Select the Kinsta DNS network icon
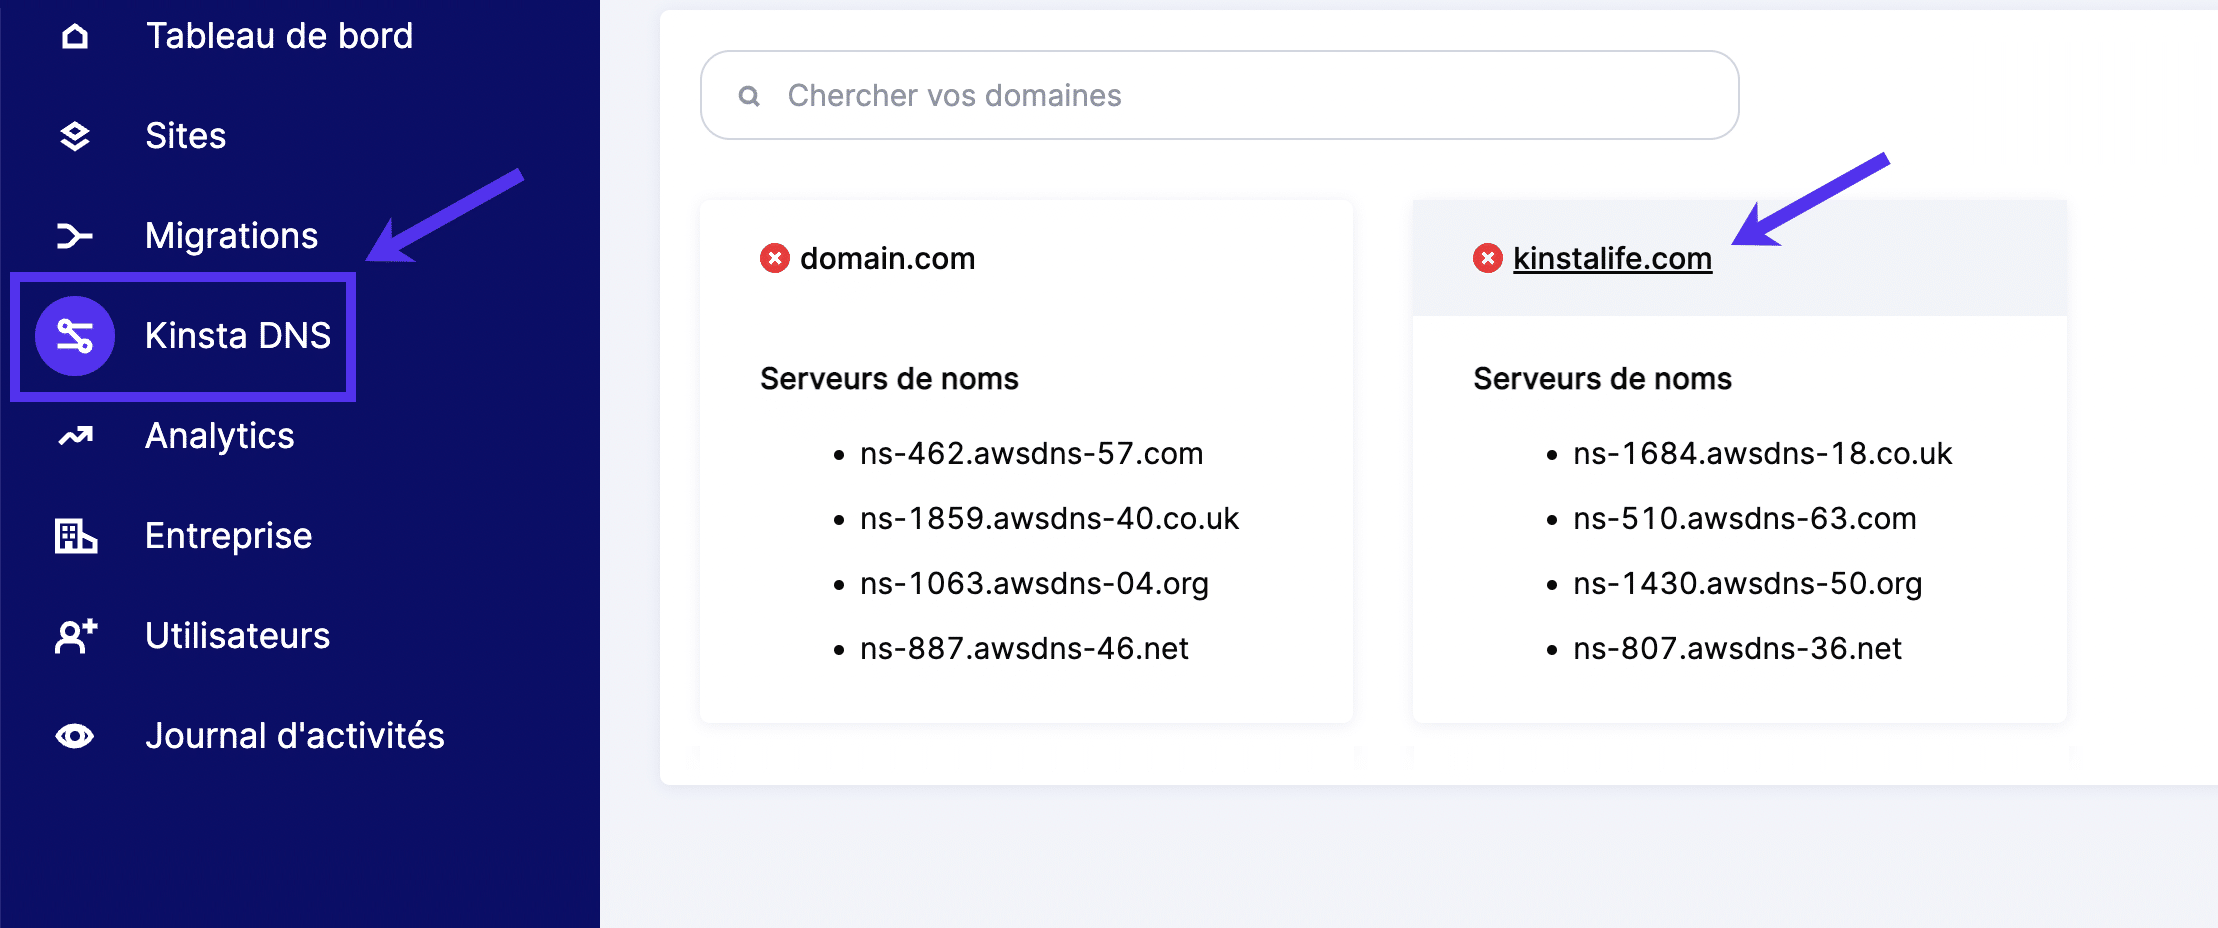Viewport: 2218px width, 928px height. [74, 336]
